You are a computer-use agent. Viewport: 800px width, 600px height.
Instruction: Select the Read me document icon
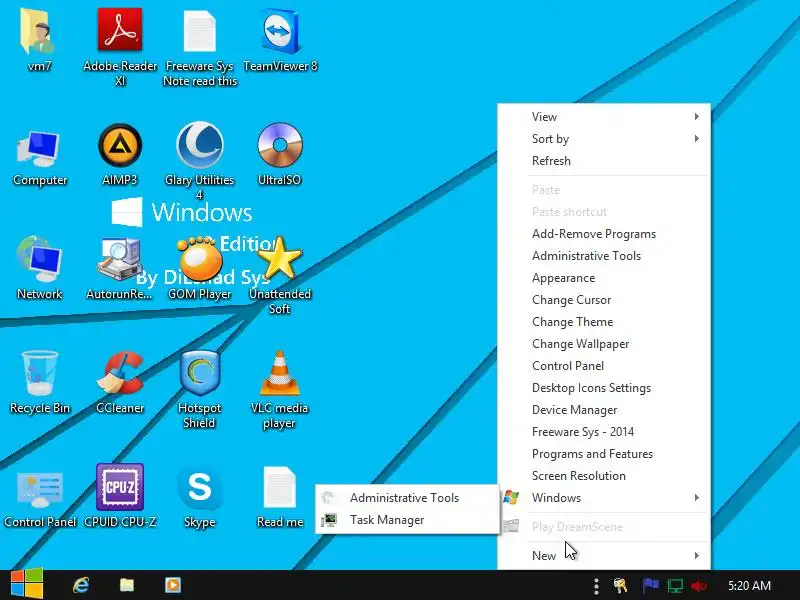click(280, 488)
